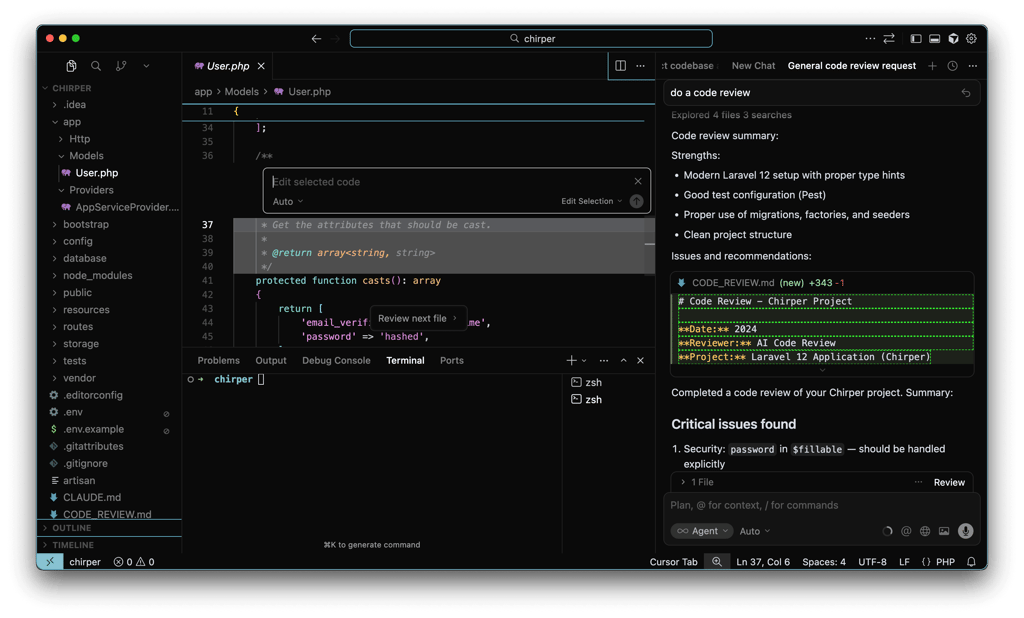Open the Source Control branch icon
1024x618 pixels.
[x=121, y=66]
